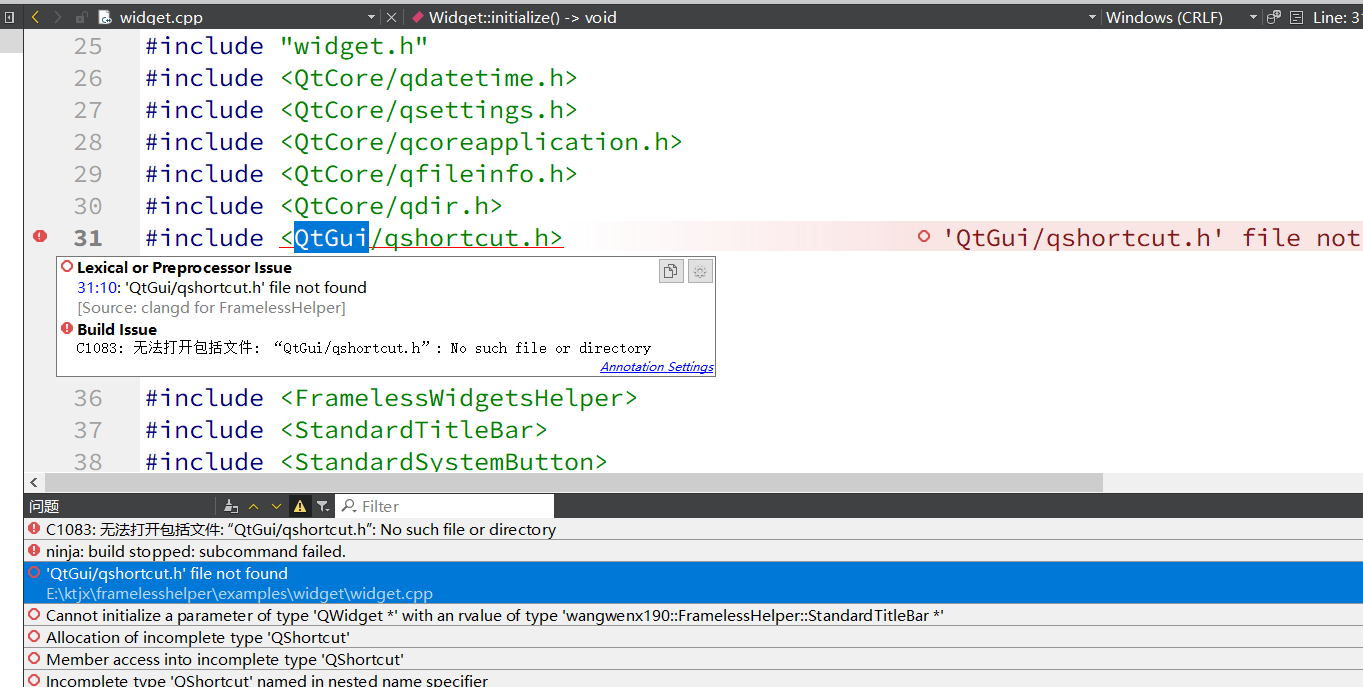Open the tooltip settings gear icon

[x=701, y=271]
